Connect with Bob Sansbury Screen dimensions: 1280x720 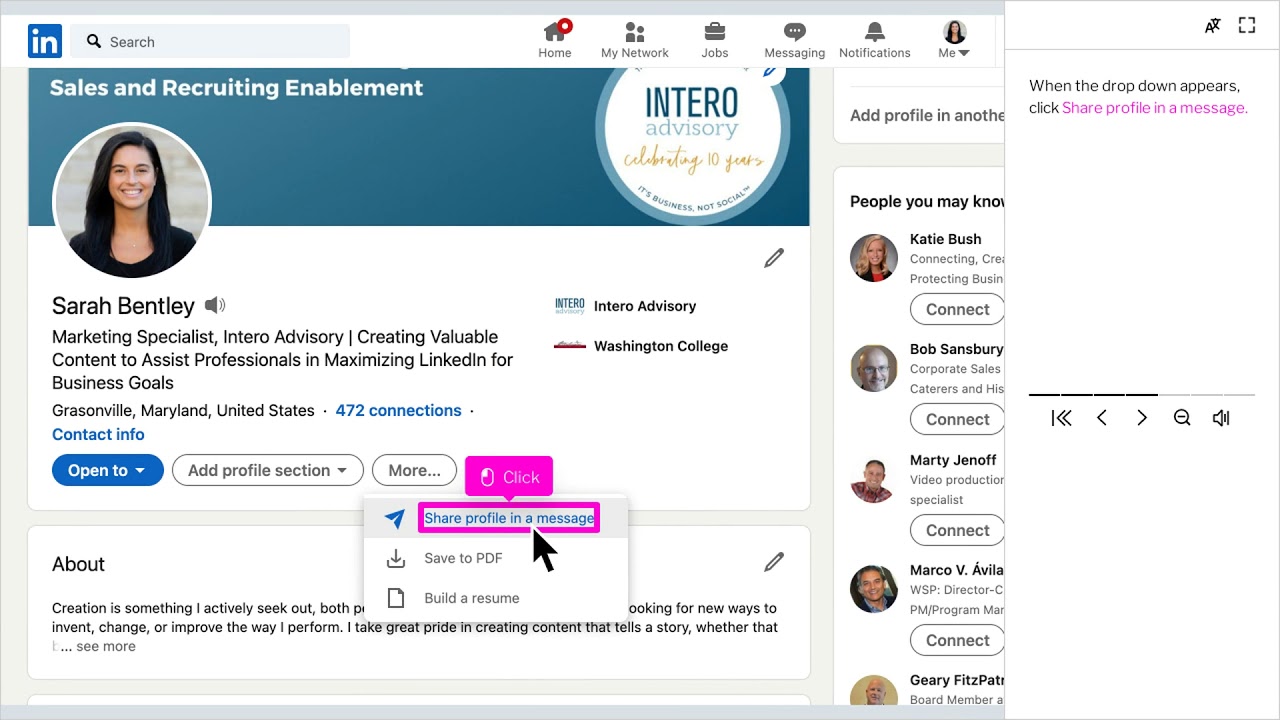[x=957, y=419]
